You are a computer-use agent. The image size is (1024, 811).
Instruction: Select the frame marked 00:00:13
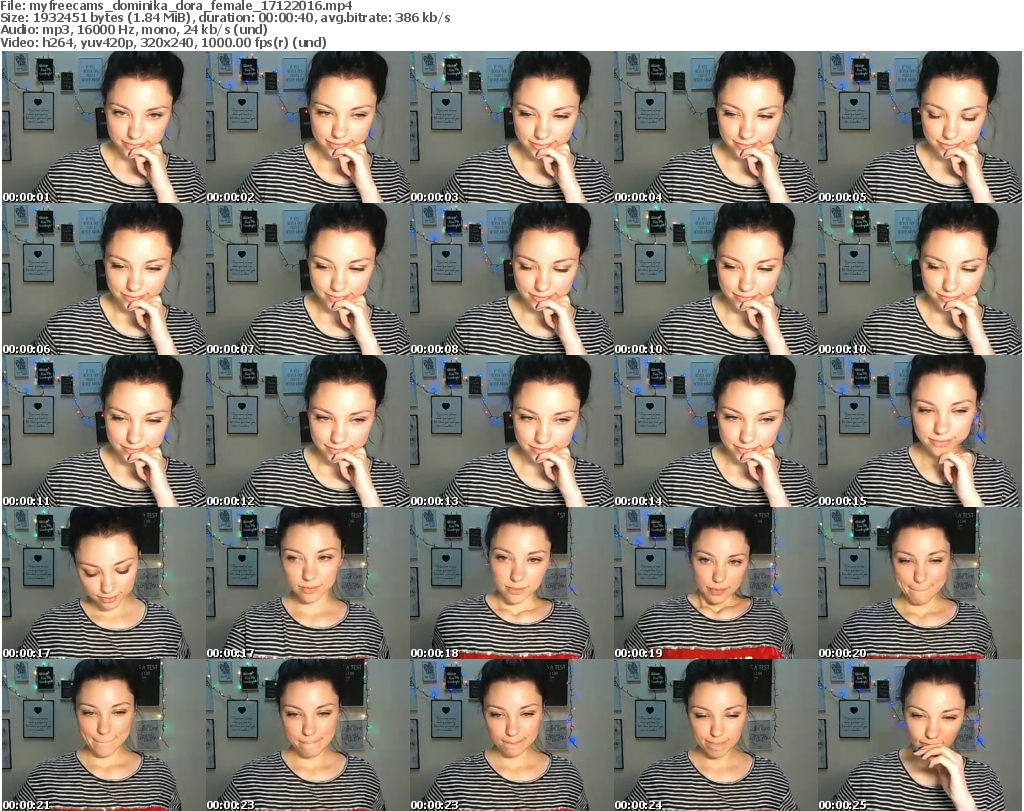pos(512,432)
